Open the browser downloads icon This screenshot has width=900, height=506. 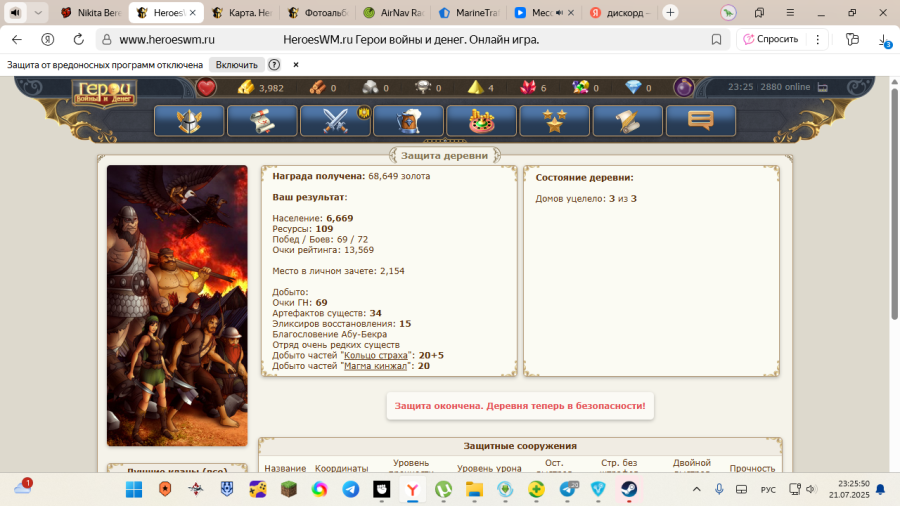point(884,40)
